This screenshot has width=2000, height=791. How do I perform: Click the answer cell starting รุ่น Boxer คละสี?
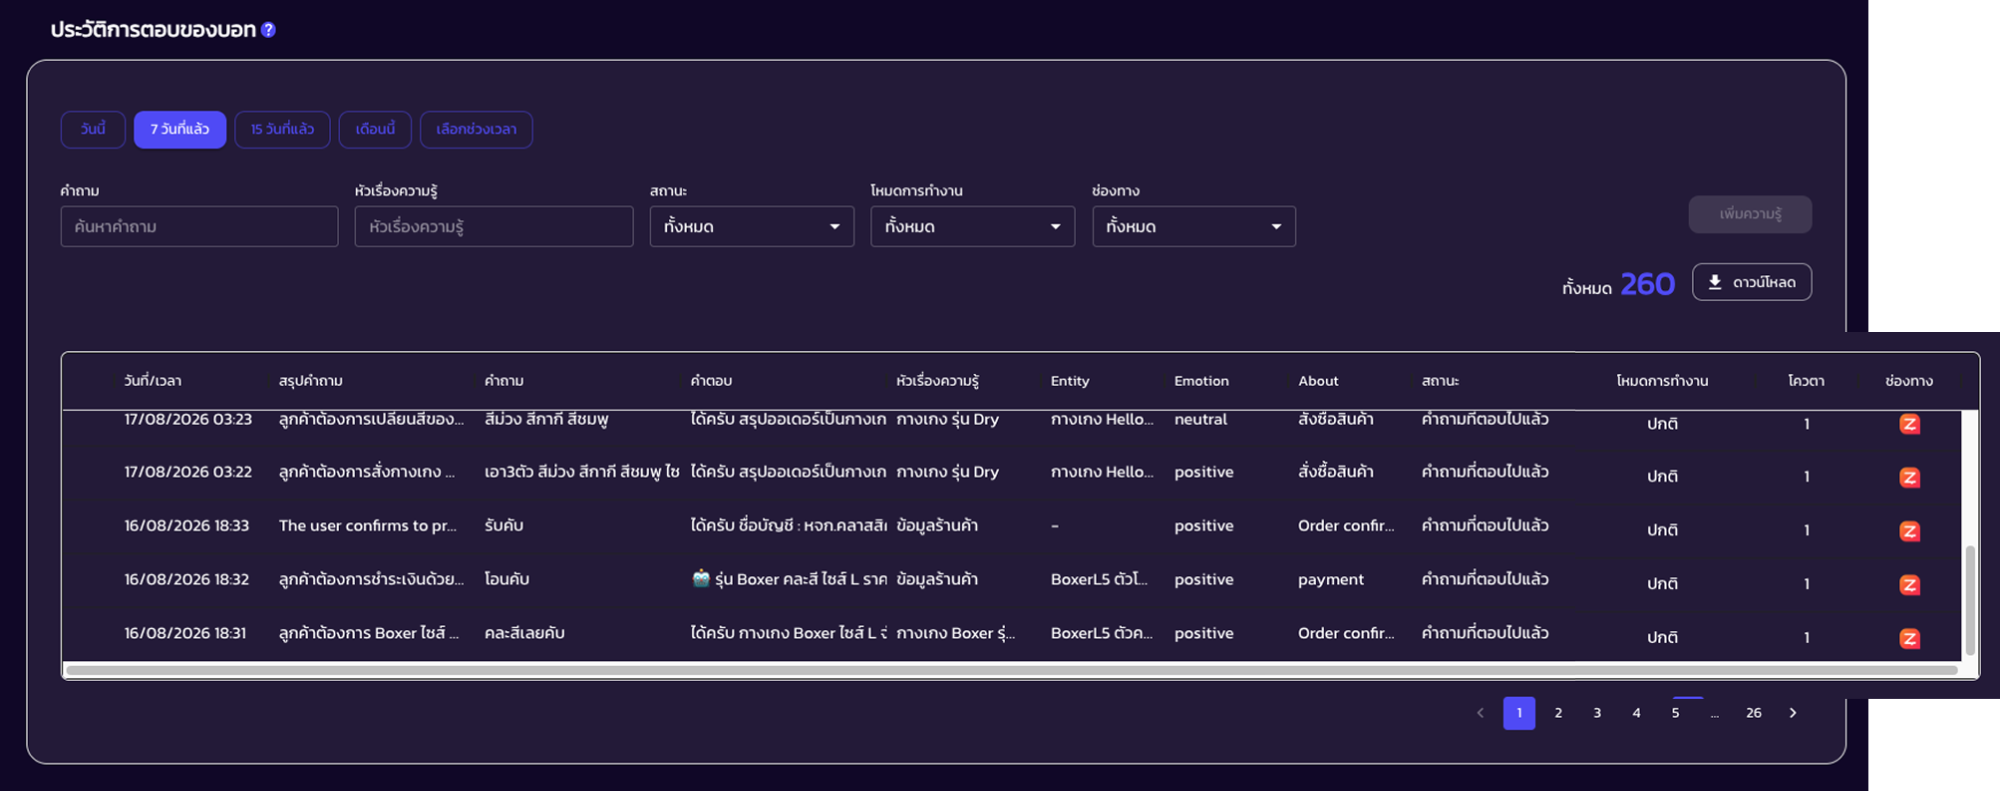[x=789, y=579]
